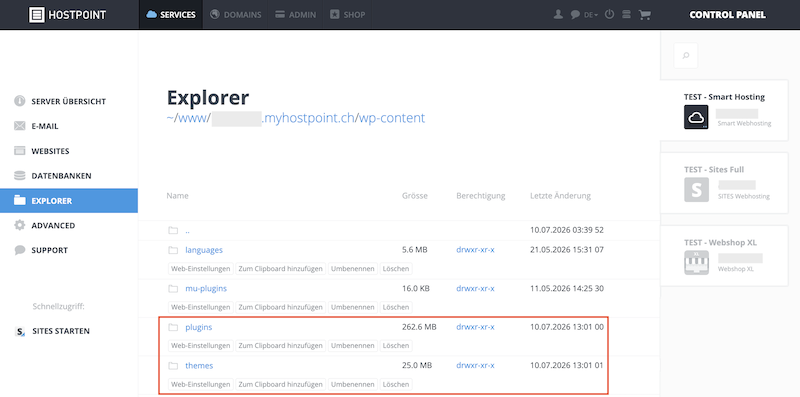This screenshot has height=397, width=800.
Task: Click the power logout icon
Action: [x=609, y=15]
